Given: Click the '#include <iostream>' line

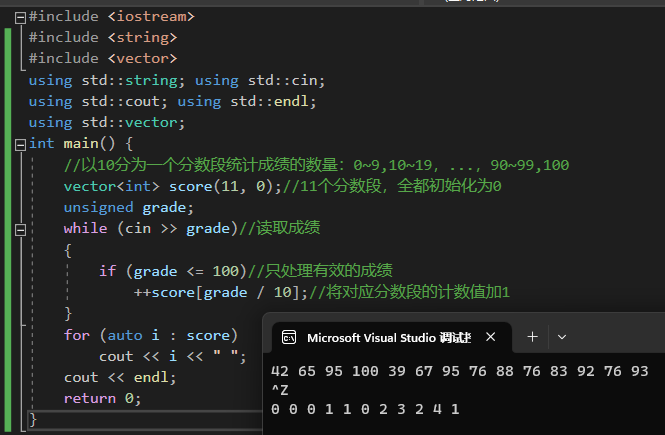Looking at the screenshot, I should point(112,17).
